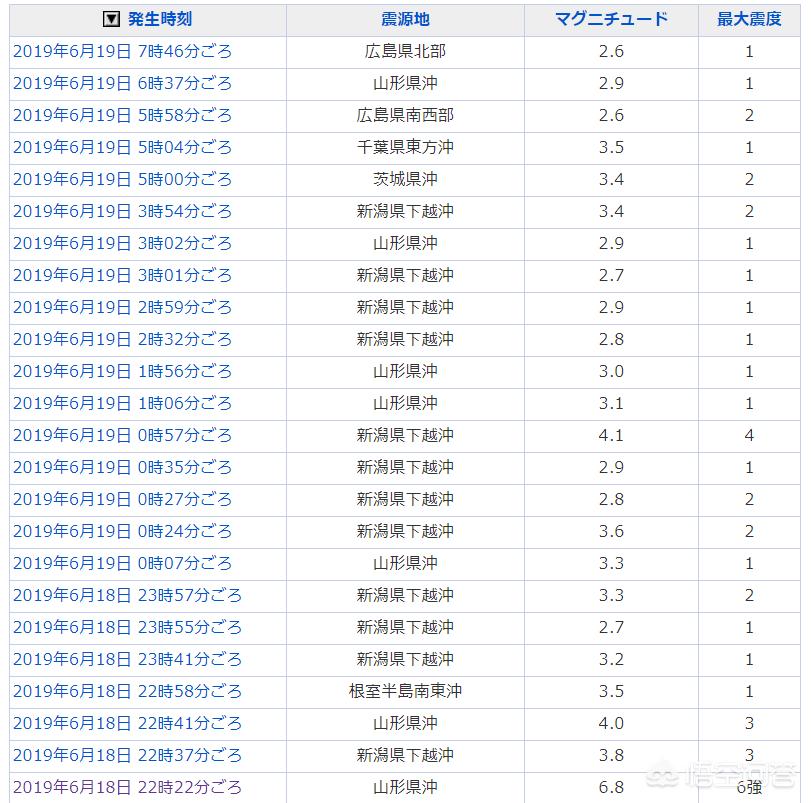This screenshot has width=811, height=803.
Task: Open the 2019年6月19日 0時57分ごろ earthquake entry
Action: (123, 436)
